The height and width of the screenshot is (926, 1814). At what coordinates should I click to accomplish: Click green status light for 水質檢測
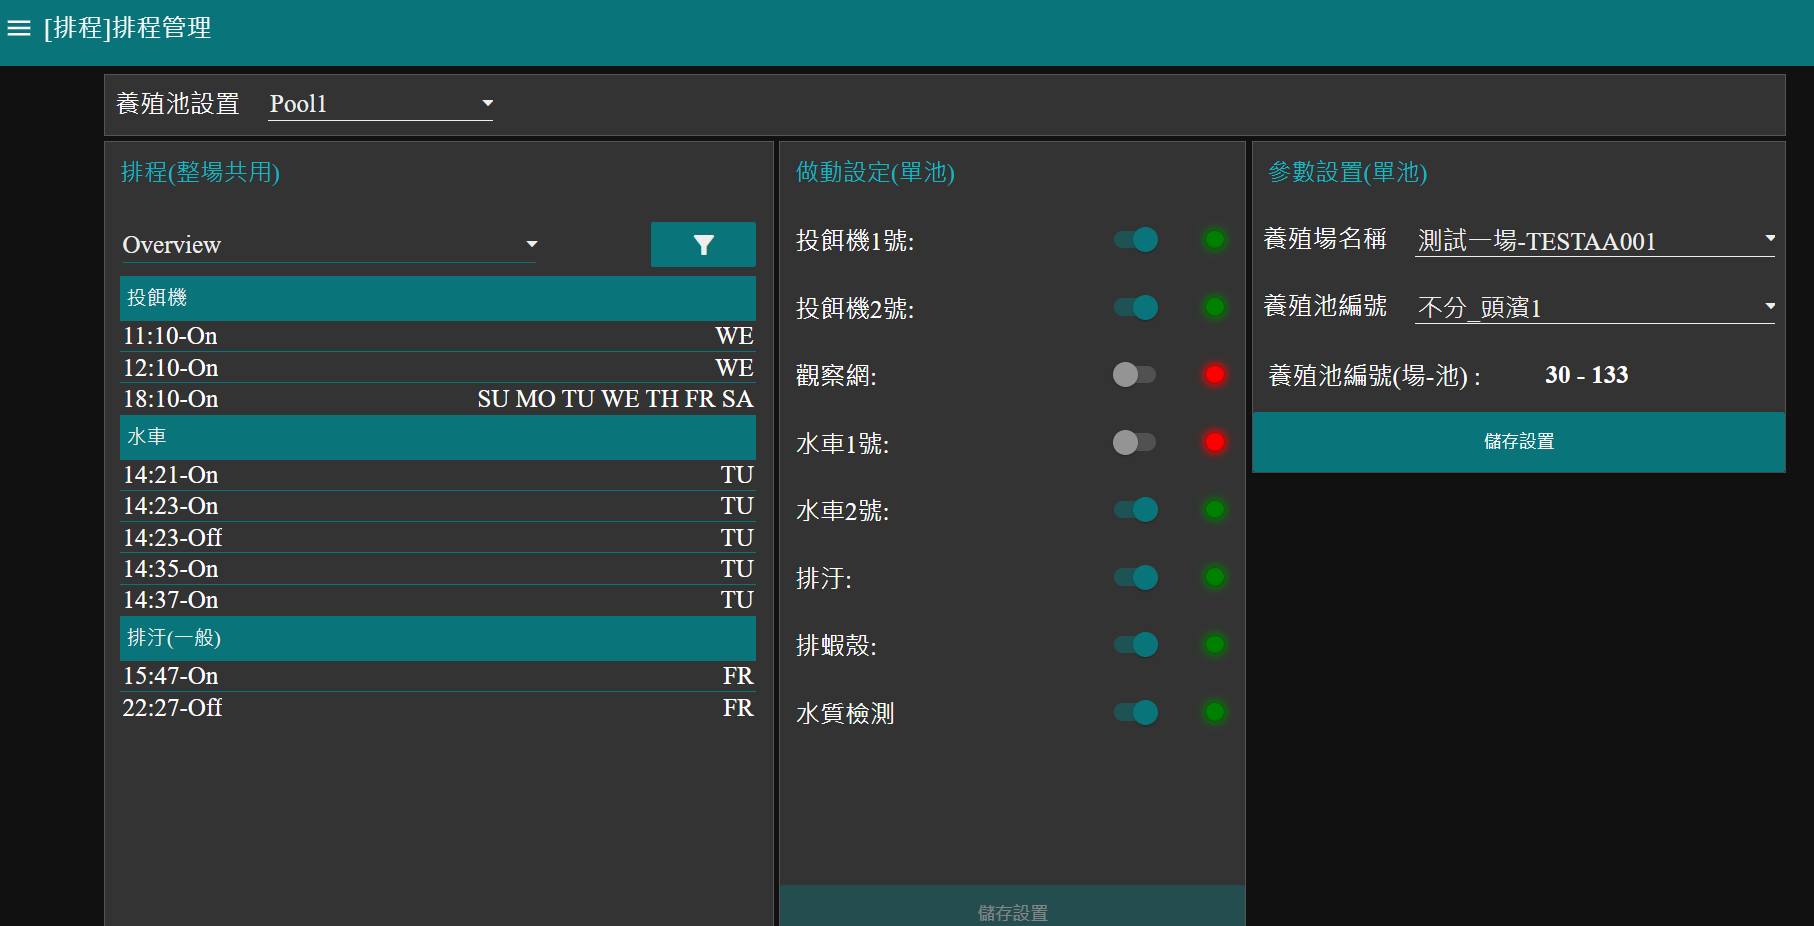pyautogui.click(x=1214, y=712)
